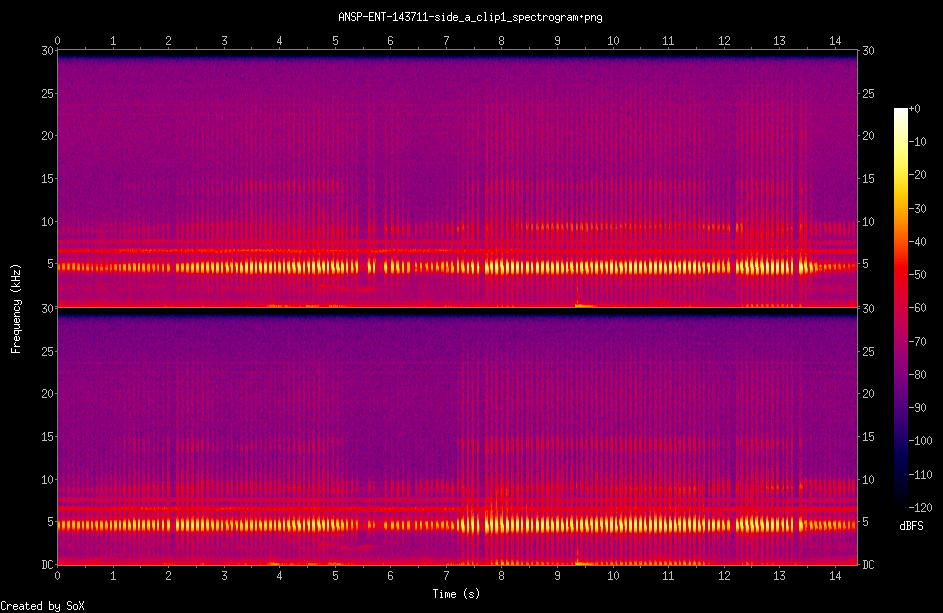This screenshot has width=943, height=613.
Task: Select the '-60' label on dBFS scale
Action: point(917,307)
